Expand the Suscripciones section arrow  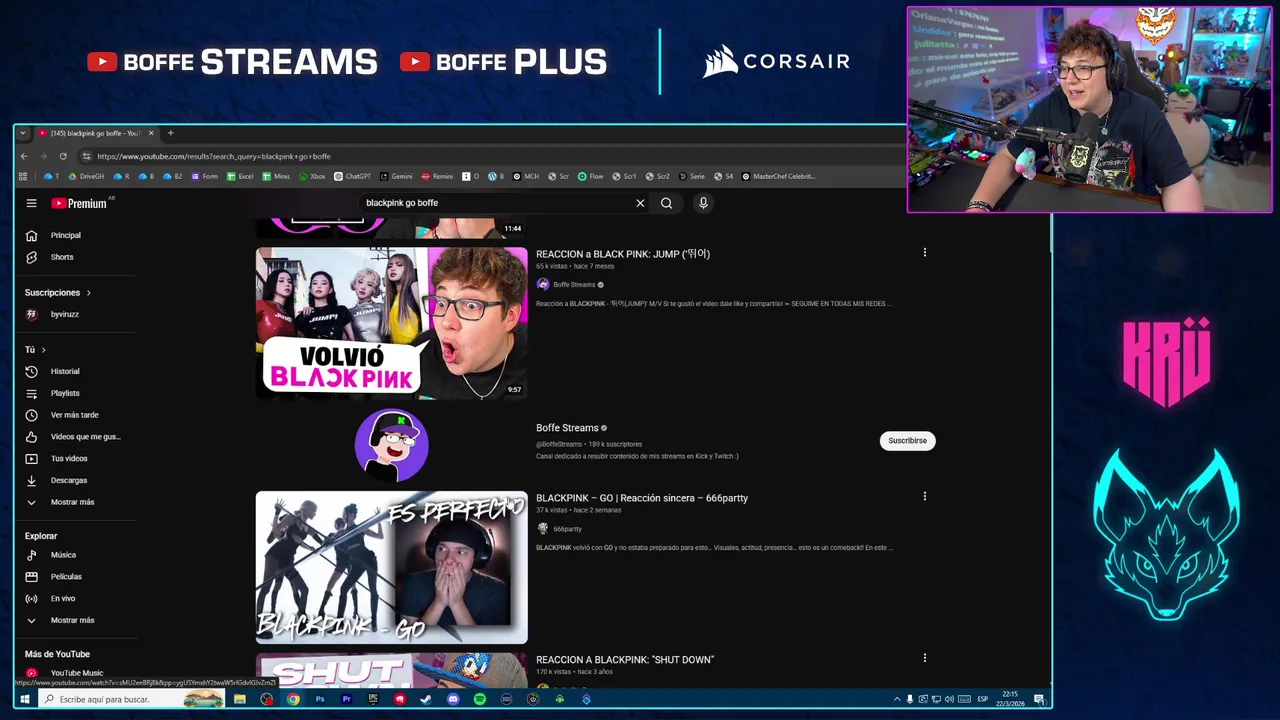[88, 293]
